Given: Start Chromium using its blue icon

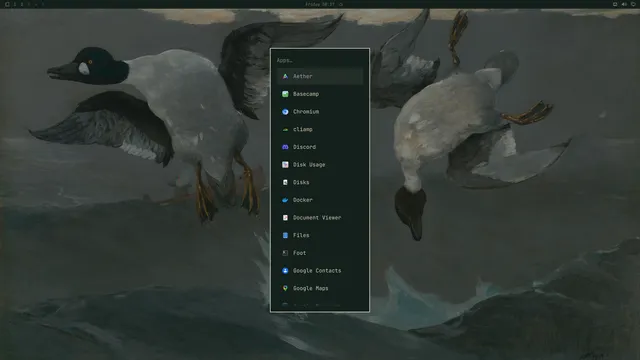Looking at the screenshot, I should (x=285, y=111).
